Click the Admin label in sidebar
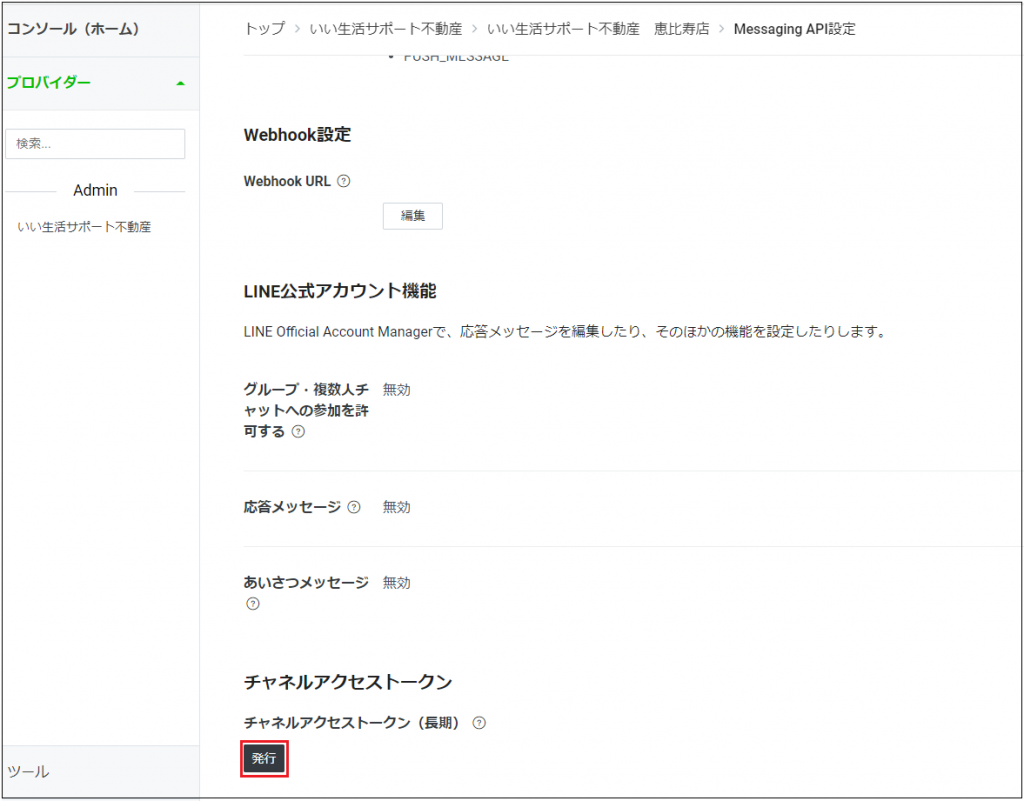 (x=95, y=191)
